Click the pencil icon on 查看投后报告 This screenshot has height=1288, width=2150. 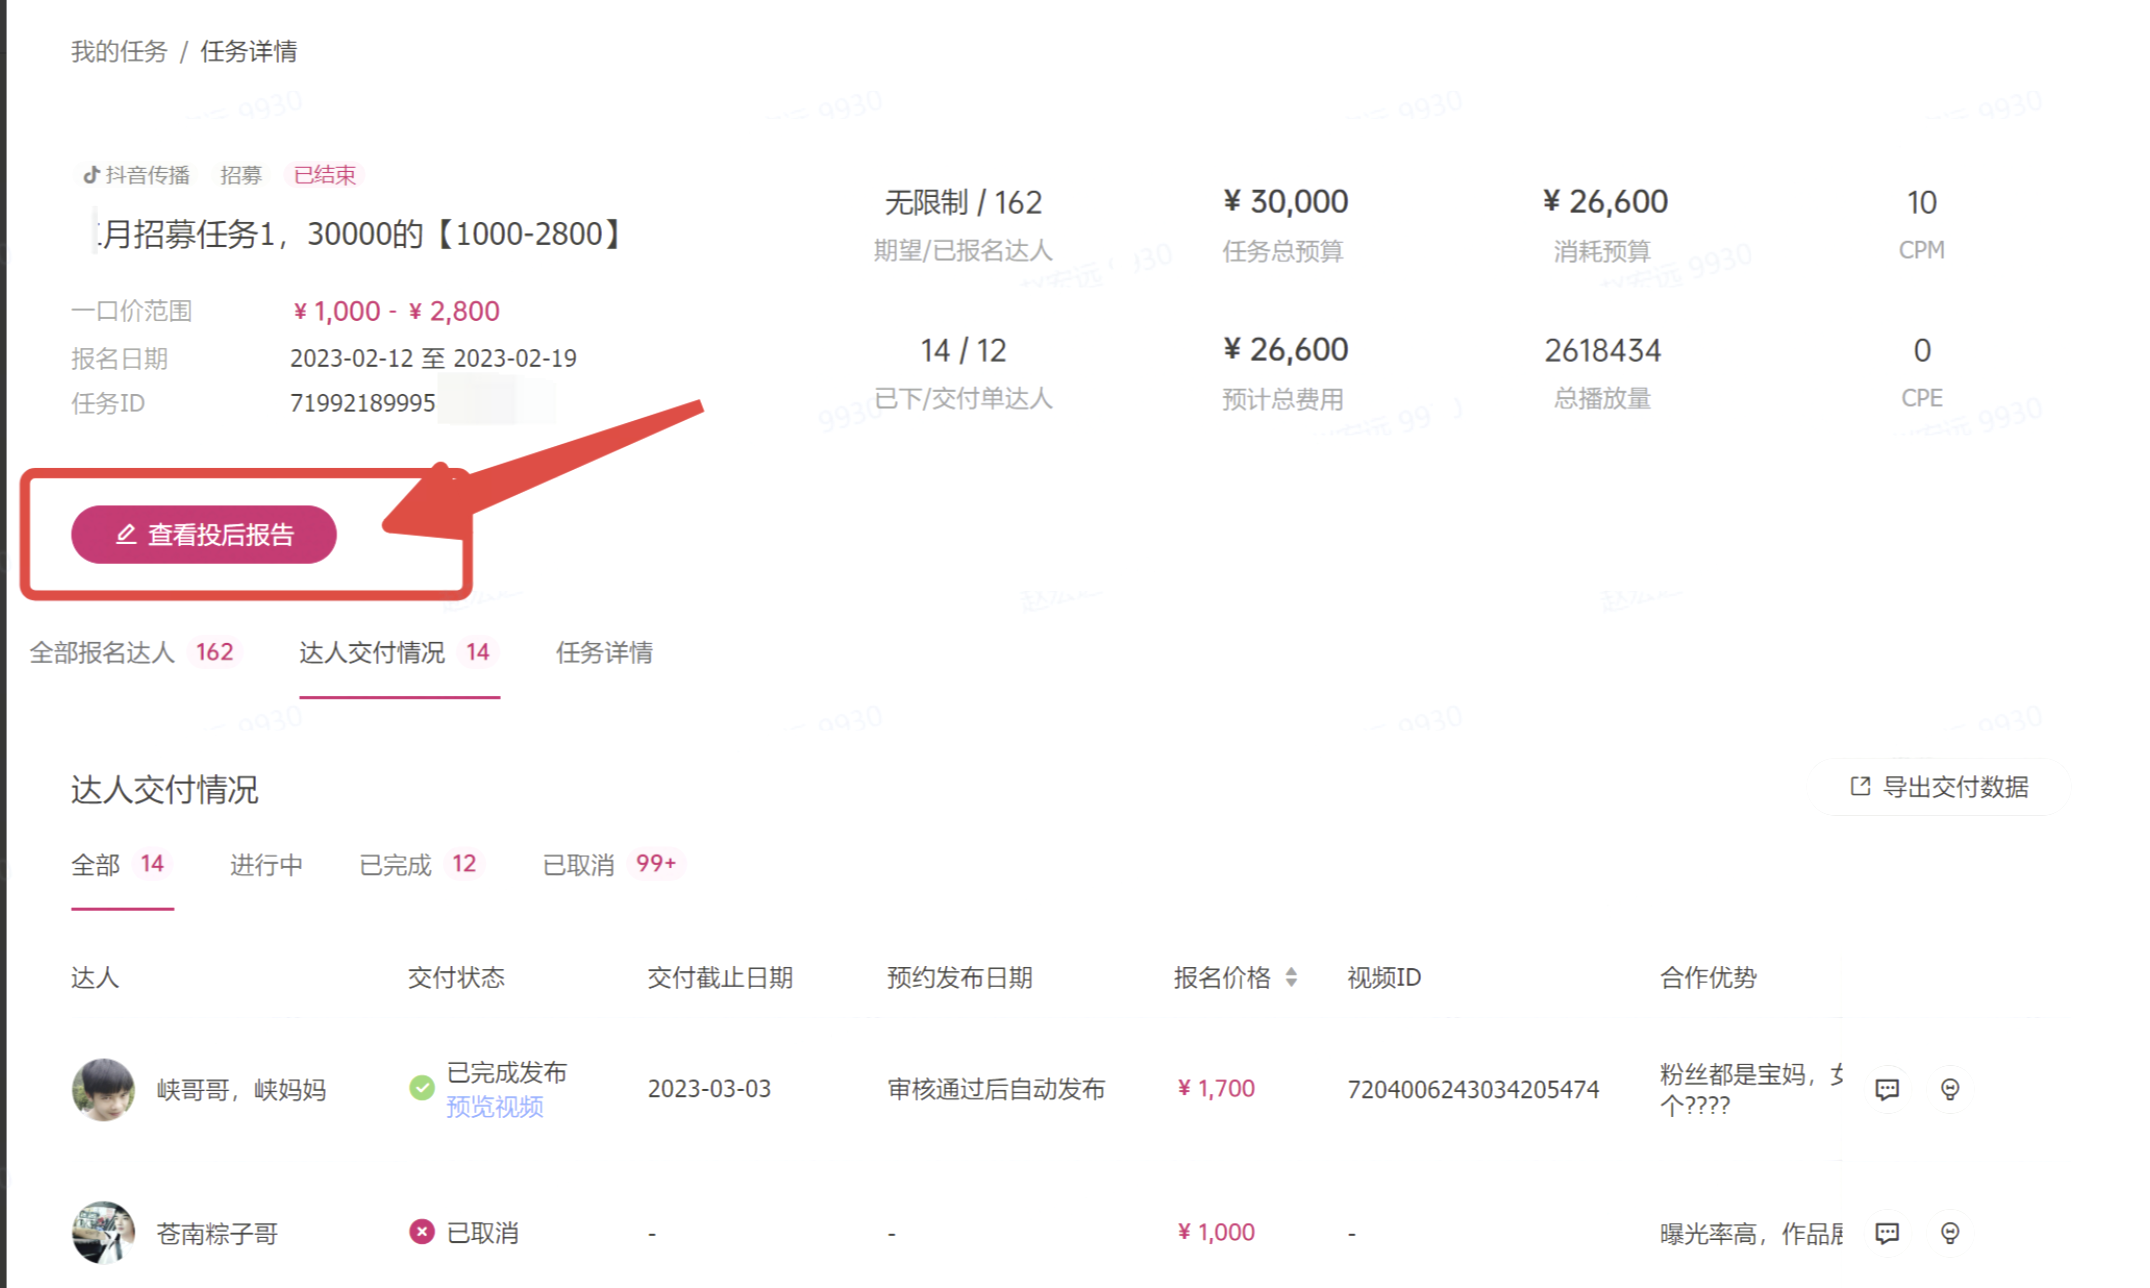tap(126, 535)
